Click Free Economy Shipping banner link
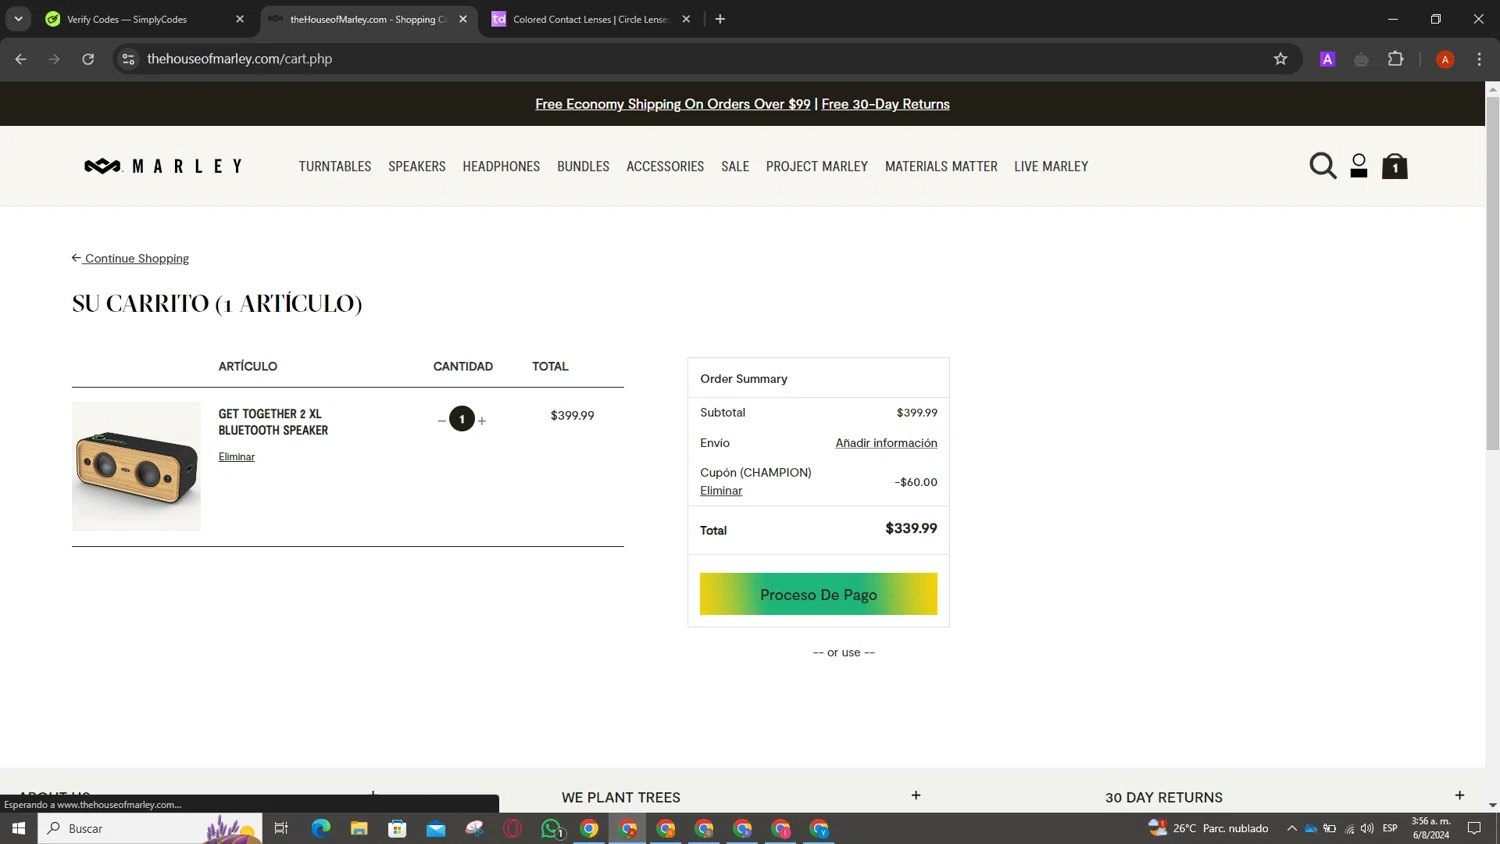This screenshot has height=844, width=1500. click(x=673, y=104)
